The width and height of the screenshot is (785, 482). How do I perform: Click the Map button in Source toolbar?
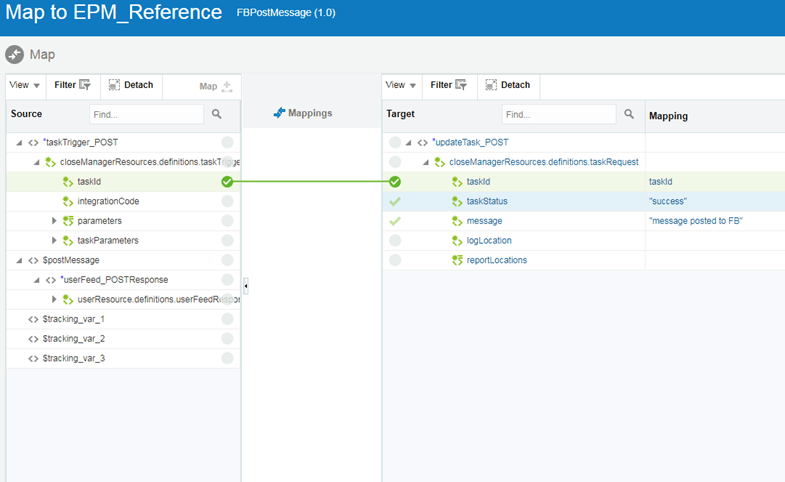[x=215, y=86]
